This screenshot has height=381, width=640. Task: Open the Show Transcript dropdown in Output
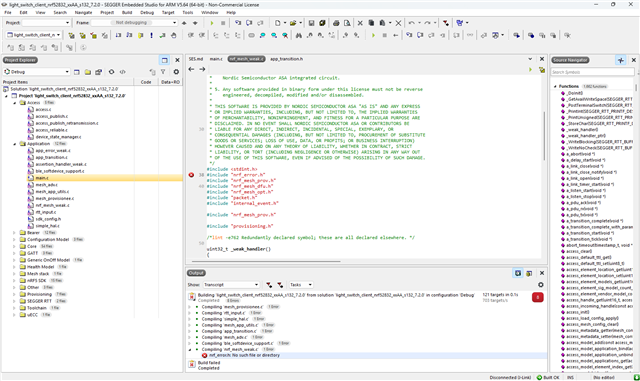coord(231,285)
